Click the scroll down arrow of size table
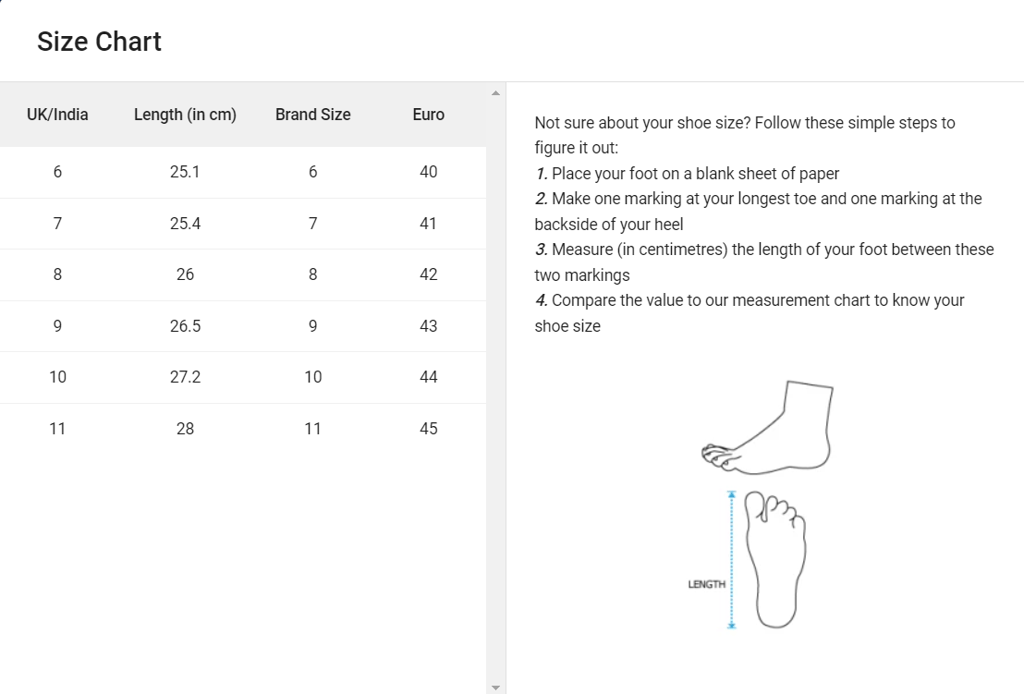This screenshot has height=694, width=1024. (495, 686)
